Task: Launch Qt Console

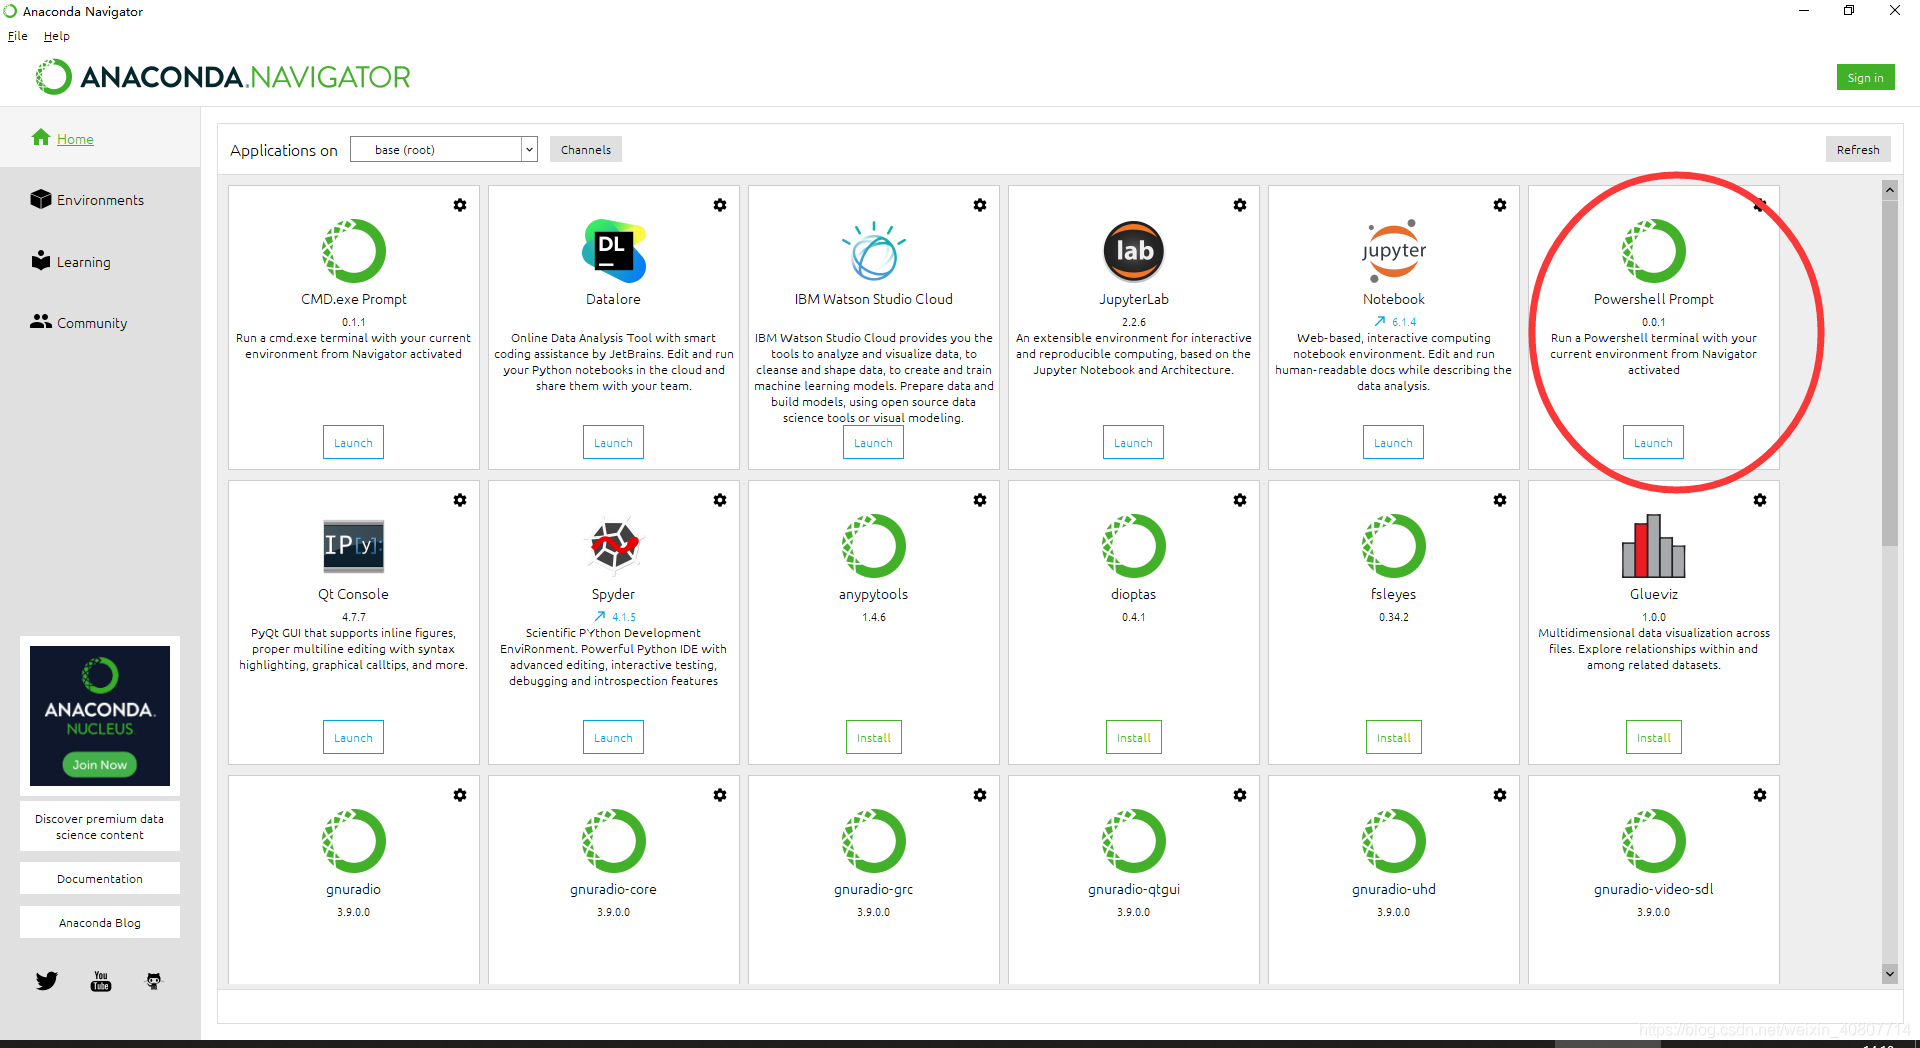Action: click(353, 738)
